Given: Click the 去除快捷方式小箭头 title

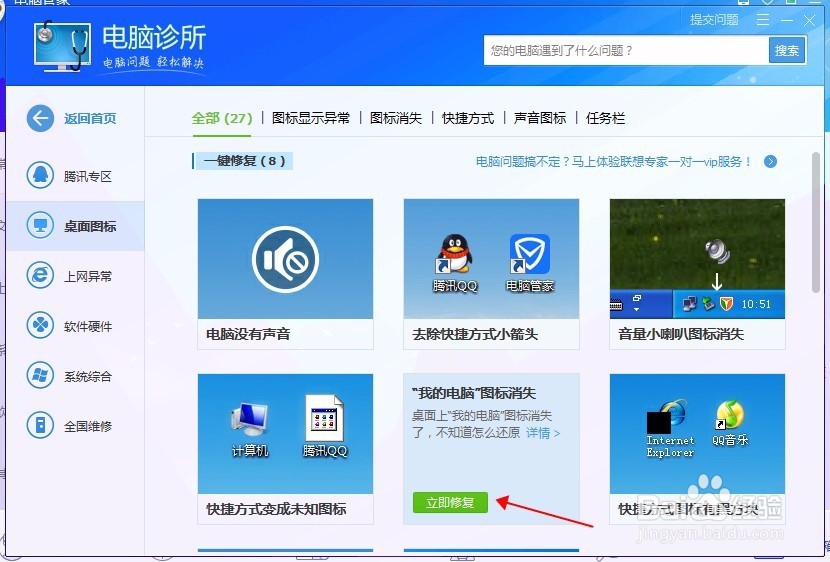Looking at the screenshot, I should 475,334.
